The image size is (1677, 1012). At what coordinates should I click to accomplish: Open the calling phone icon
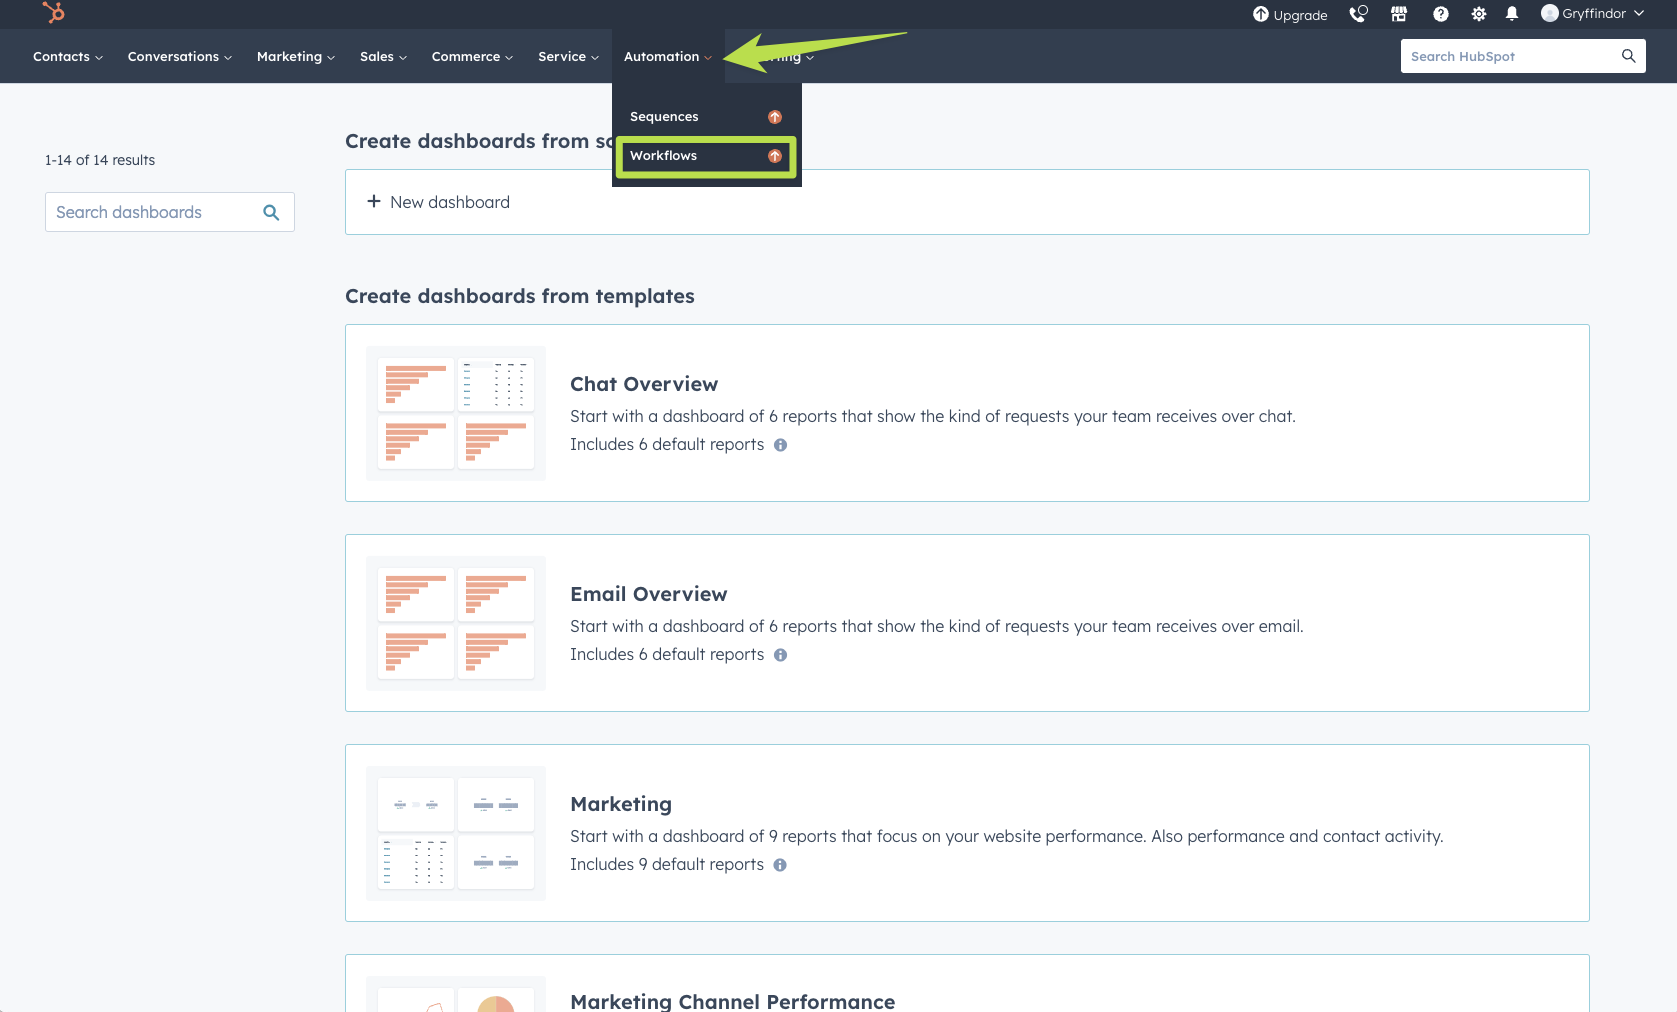pos(1357,14)
